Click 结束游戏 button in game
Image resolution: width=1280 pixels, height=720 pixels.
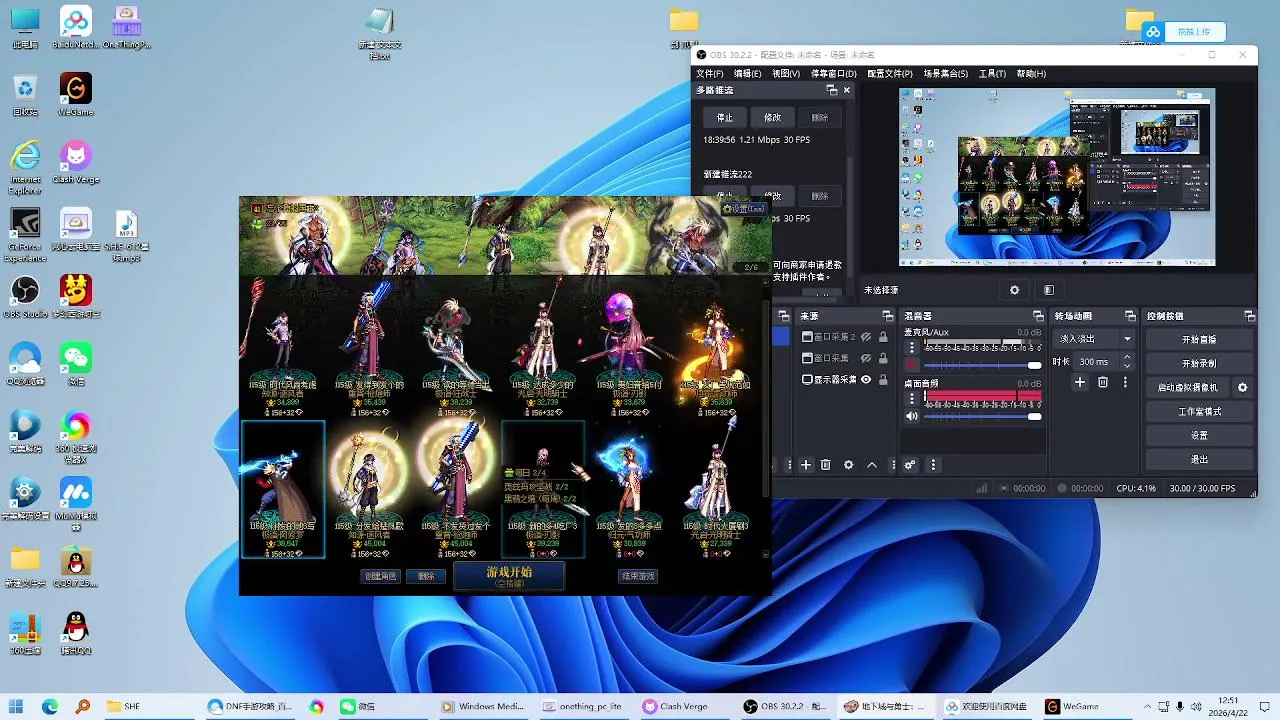point(638,576)
